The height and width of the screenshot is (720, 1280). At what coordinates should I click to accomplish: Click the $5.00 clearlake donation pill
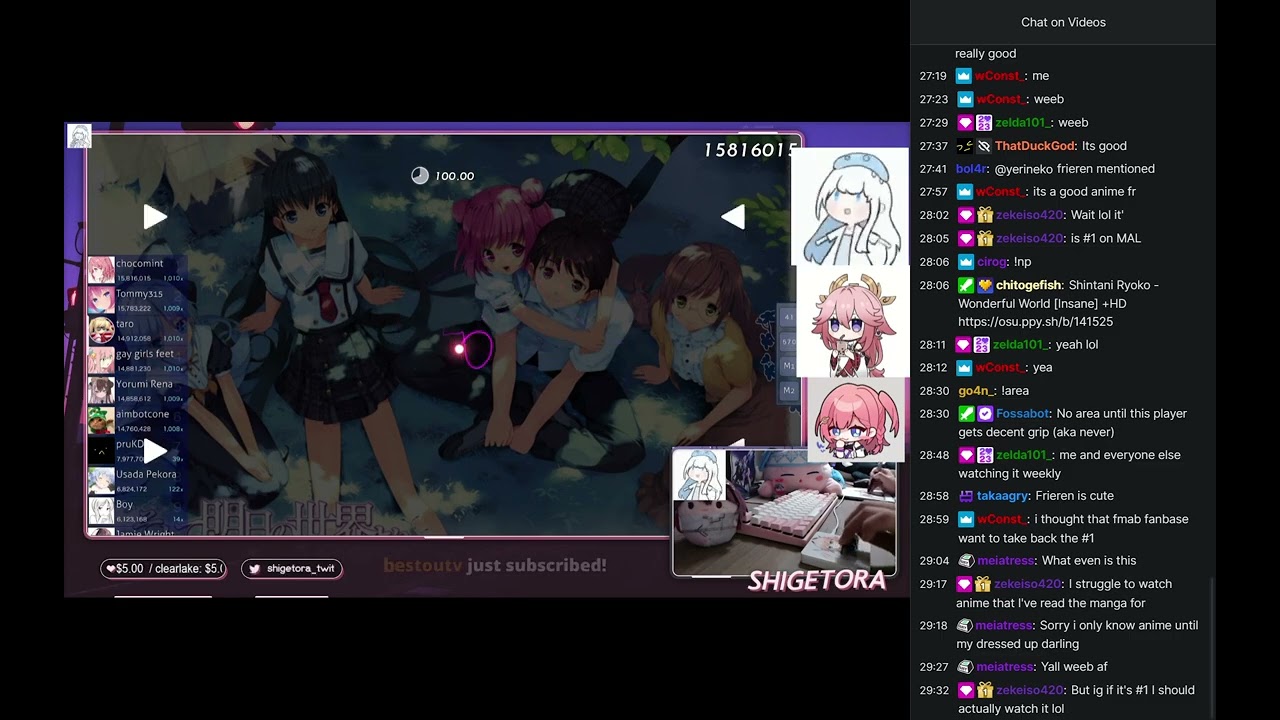coord(164,569)
